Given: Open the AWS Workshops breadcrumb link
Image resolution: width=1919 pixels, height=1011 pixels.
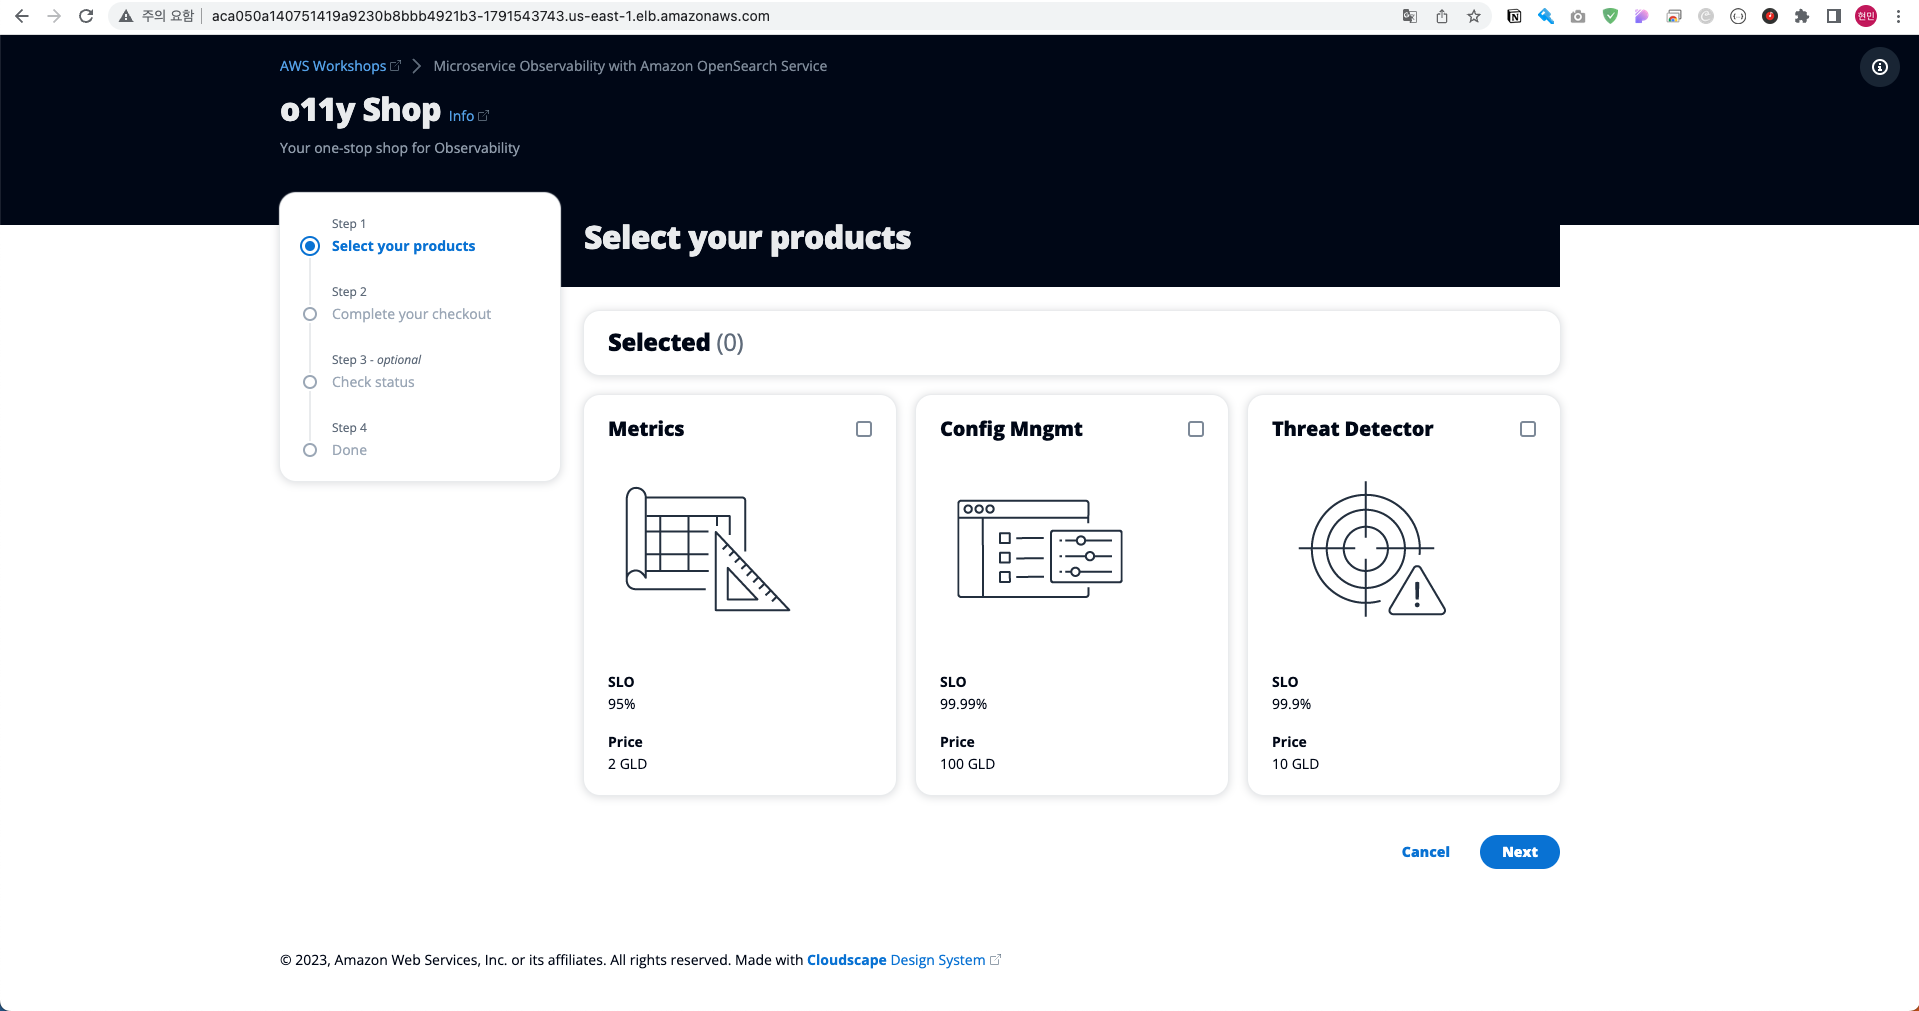Looking at the screenshot, I should [340, 66].
